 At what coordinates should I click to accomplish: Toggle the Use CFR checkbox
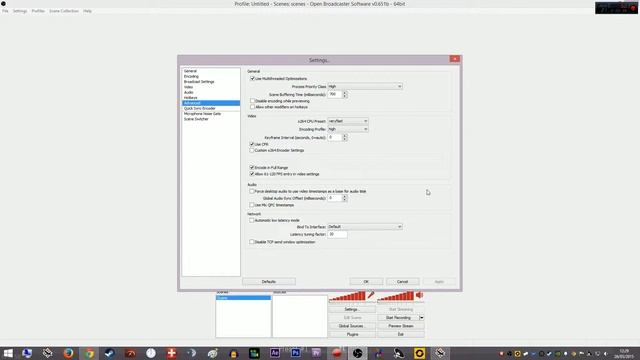(252, 144)
